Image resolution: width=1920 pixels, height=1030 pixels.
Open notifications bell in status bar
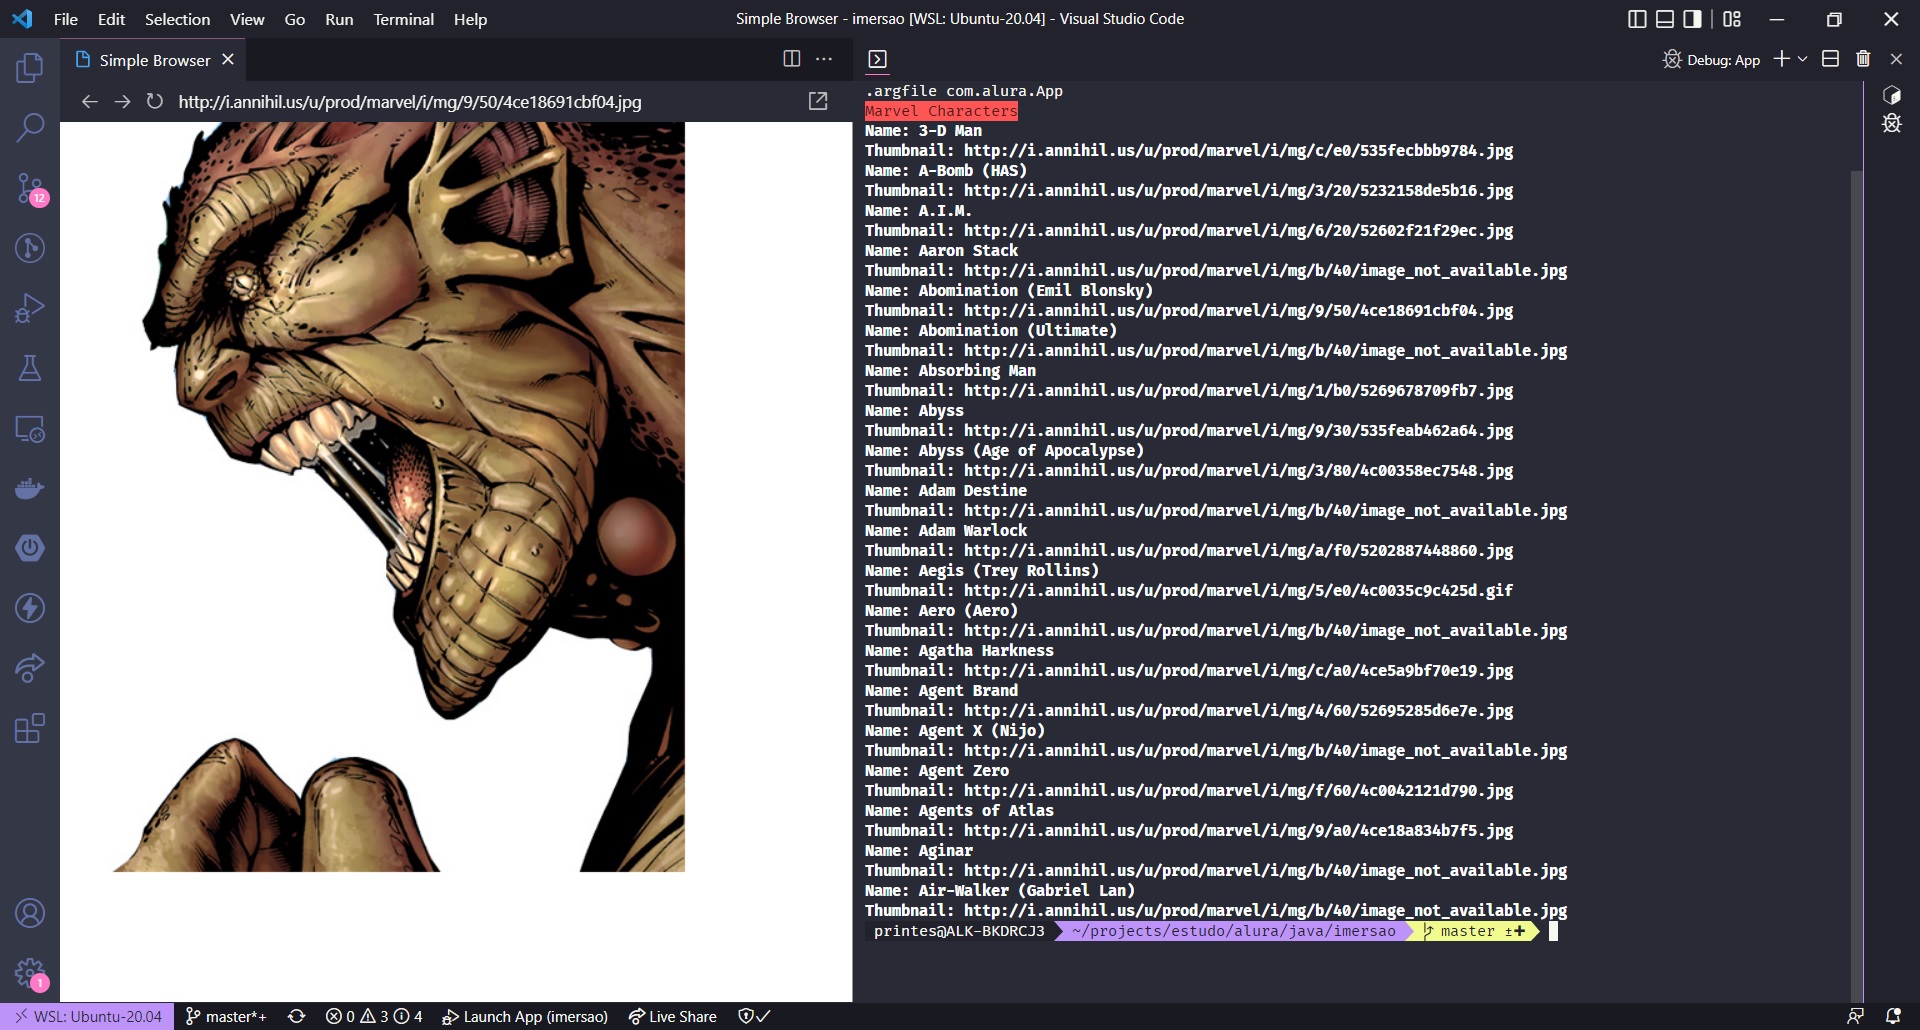[1893, 1016]
